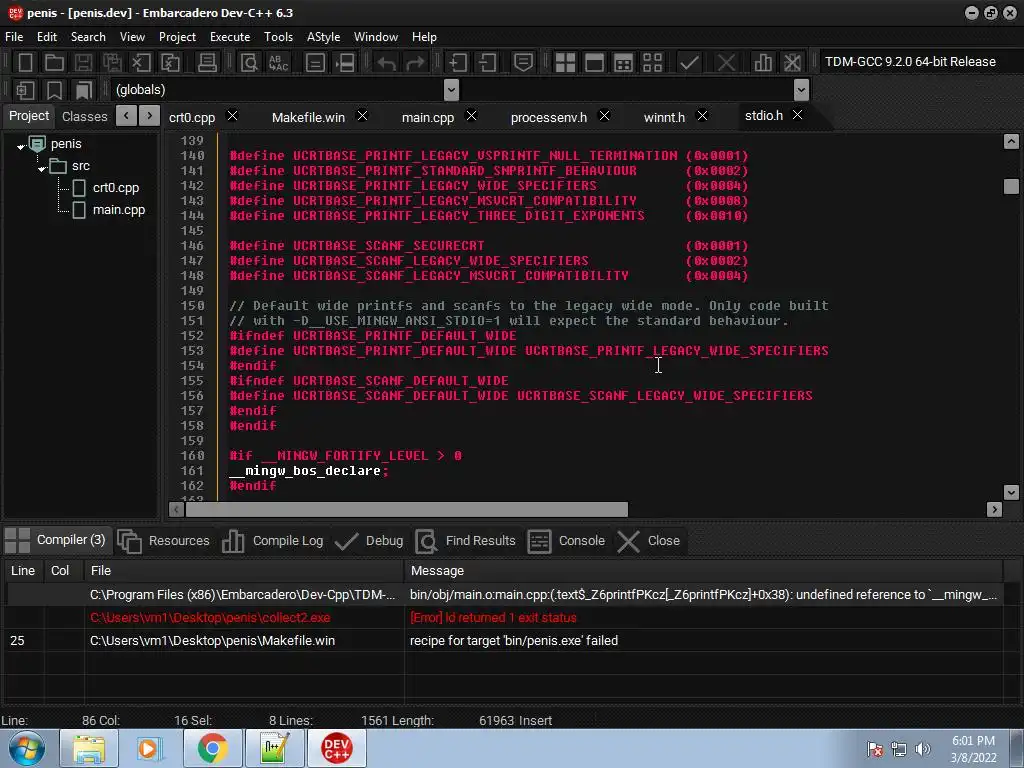This screenshot has height=768, width=1024.
Task: Switch to the Classes tab
Action: click(x=84, y=117)
